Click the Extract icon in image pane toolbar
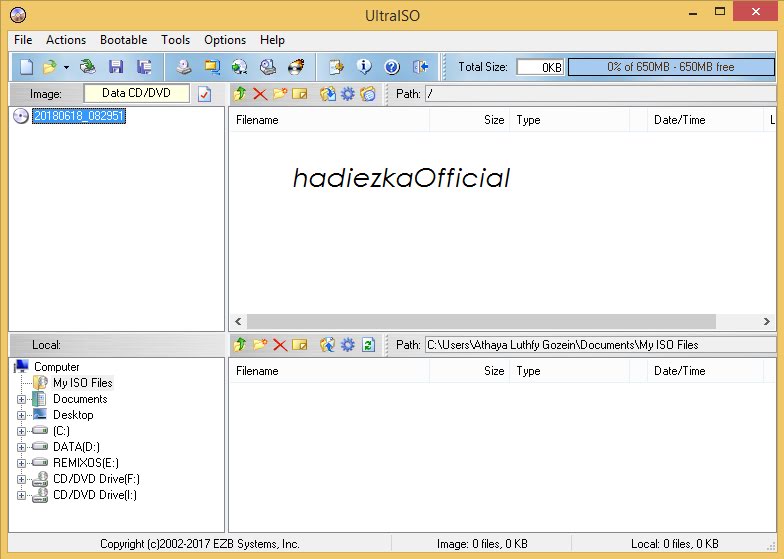The width and height of the screenshot is (784, 559). pyautogui.click(x=328, y=94)
